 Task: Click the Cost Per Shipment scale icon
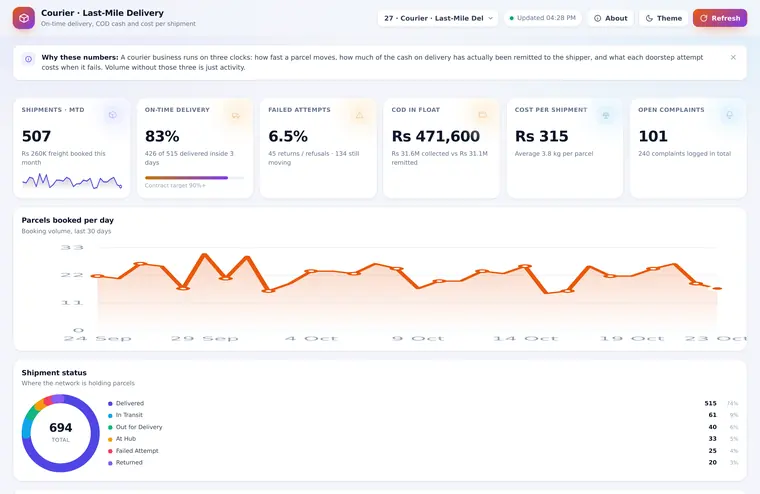coord(606,115)
